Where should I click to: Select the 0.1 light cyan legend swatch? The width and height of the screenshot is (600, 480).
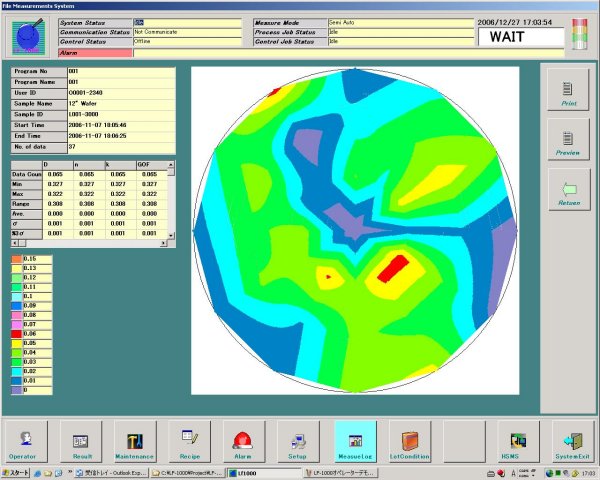(x=17, y=297)
